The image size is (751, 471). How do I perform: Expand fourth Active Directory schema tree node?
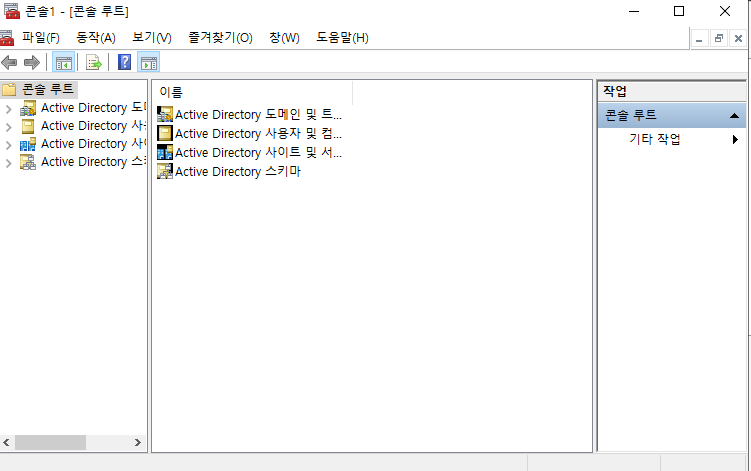pyautogui.click(x=8, y=163)
